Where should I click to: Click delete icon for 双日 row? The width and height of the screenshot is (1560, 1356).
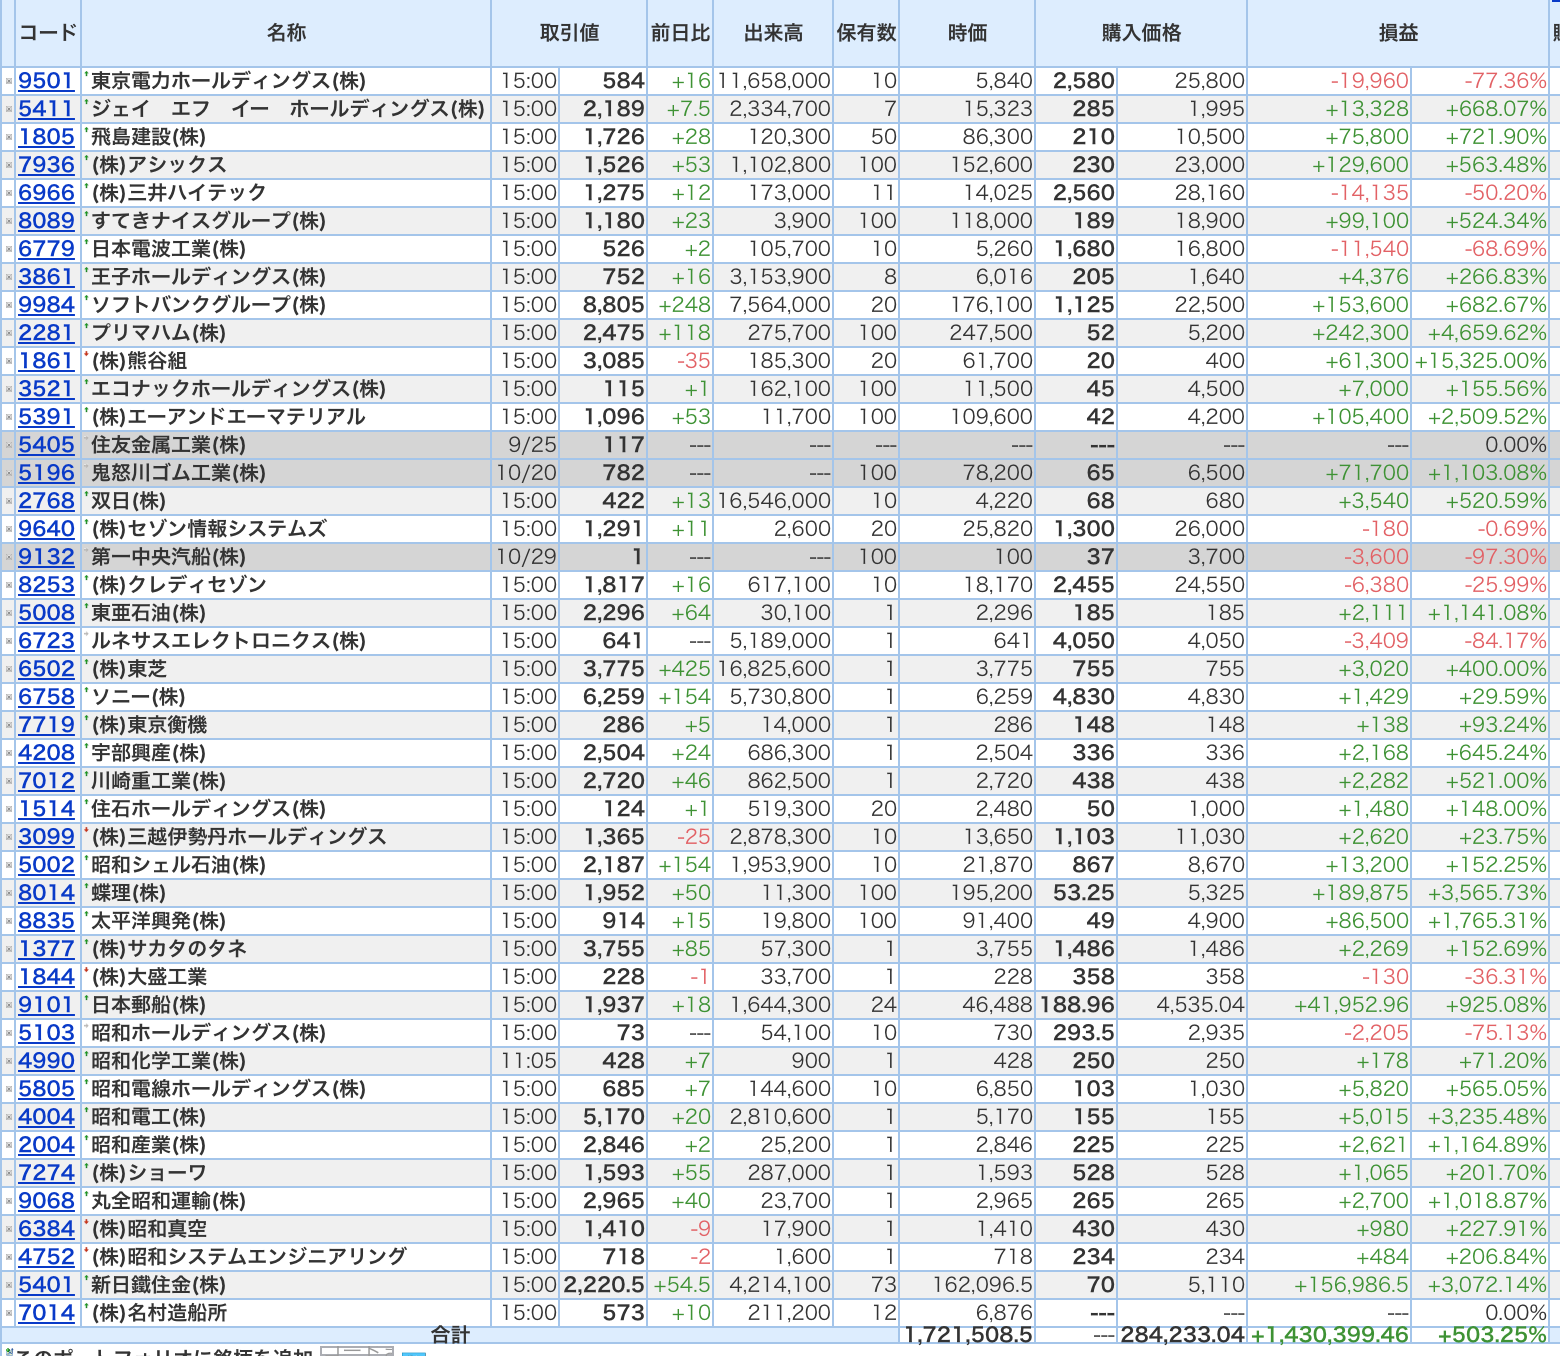[9, 501]
